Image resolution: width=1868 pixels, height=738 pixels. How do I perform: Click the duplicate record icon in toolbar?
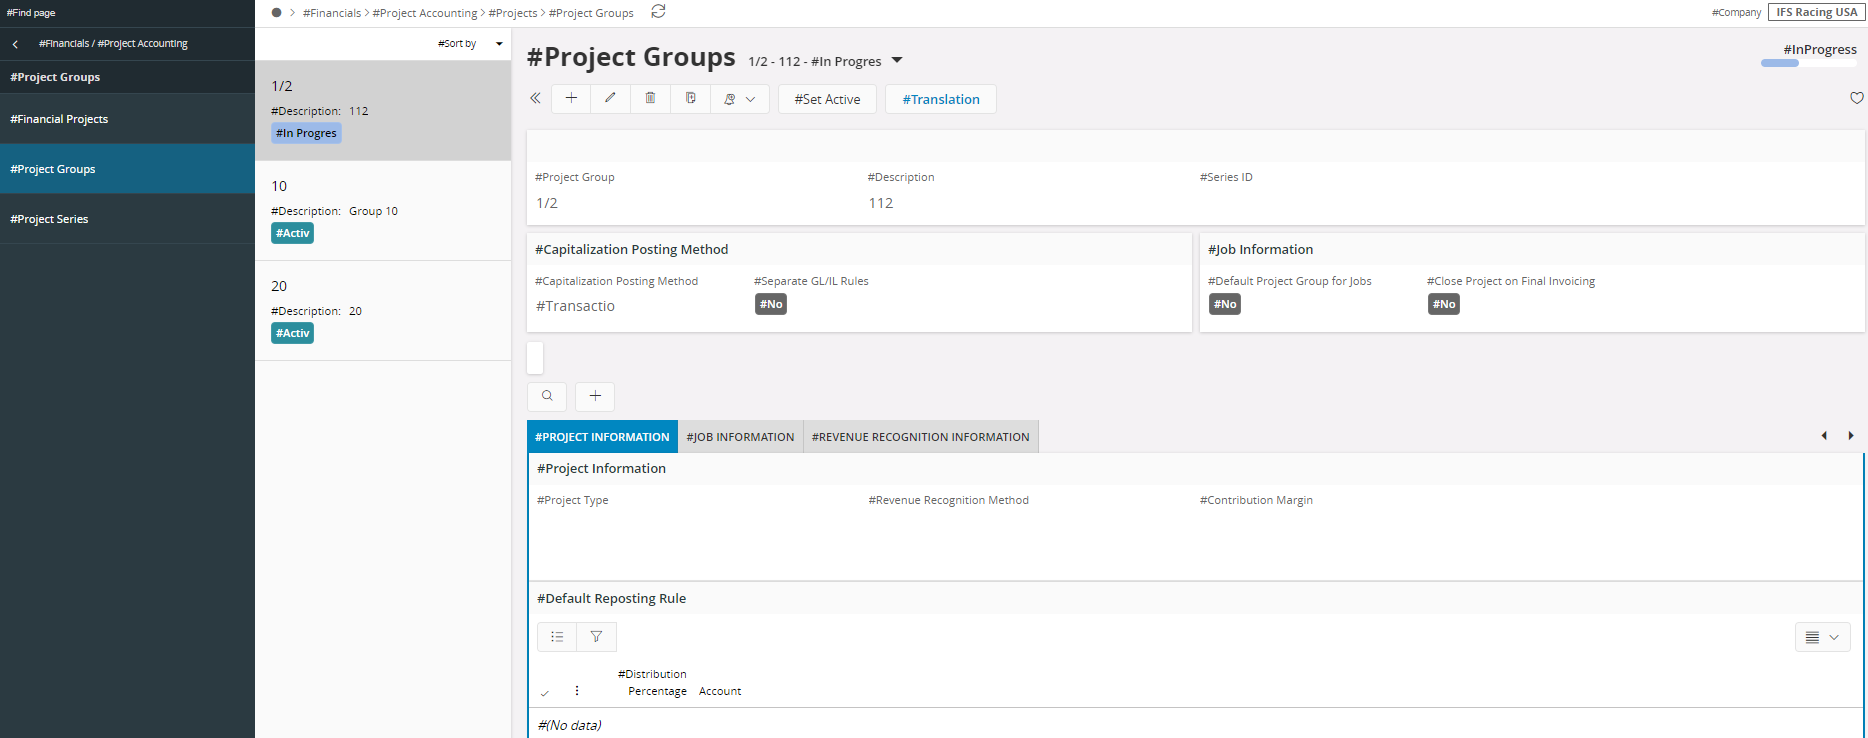[690, 98]
